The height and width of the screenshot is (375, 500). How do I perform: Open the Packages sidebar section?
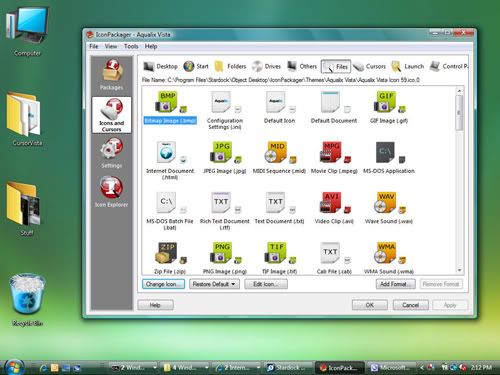click(x=111, y=75)
